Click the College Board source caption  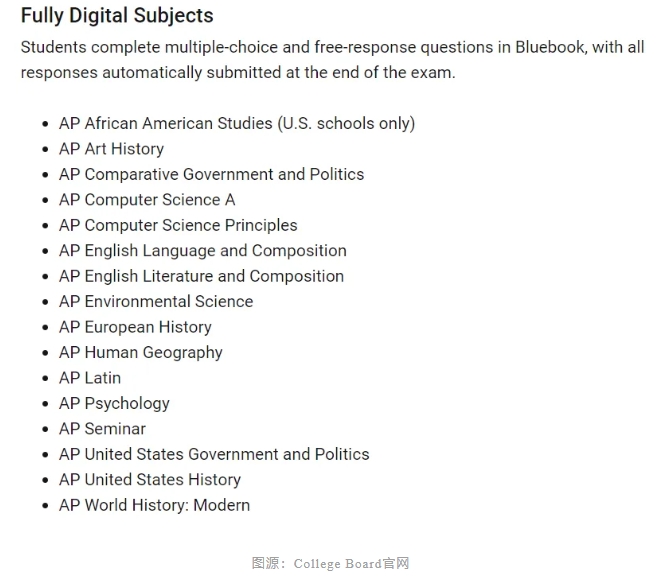pos(330,564)
